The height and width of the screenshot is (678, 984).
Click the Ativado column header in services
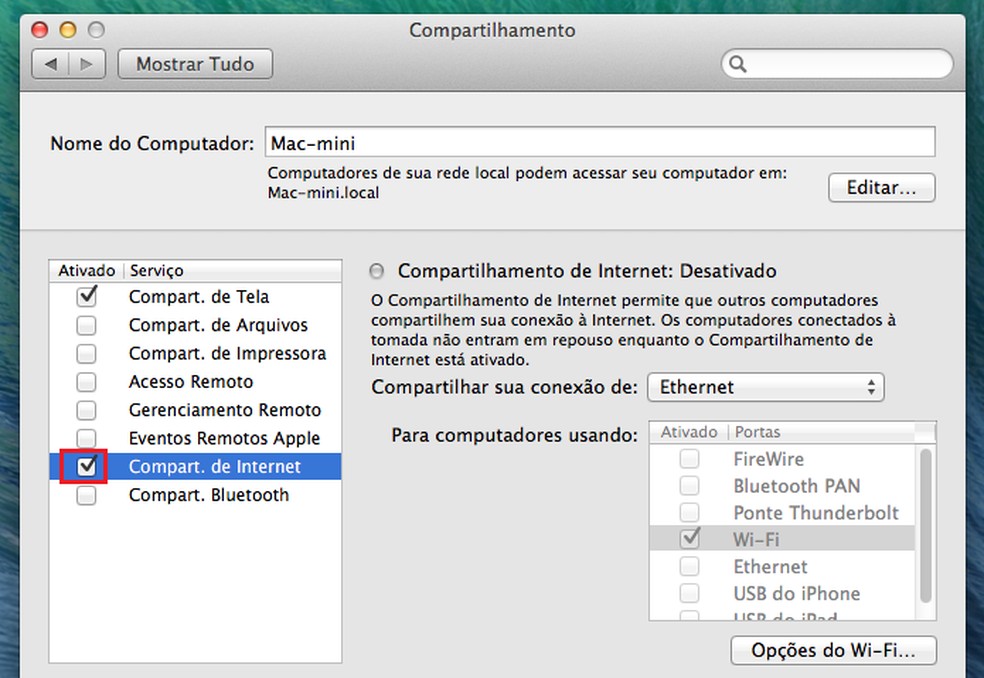[87, 271]
